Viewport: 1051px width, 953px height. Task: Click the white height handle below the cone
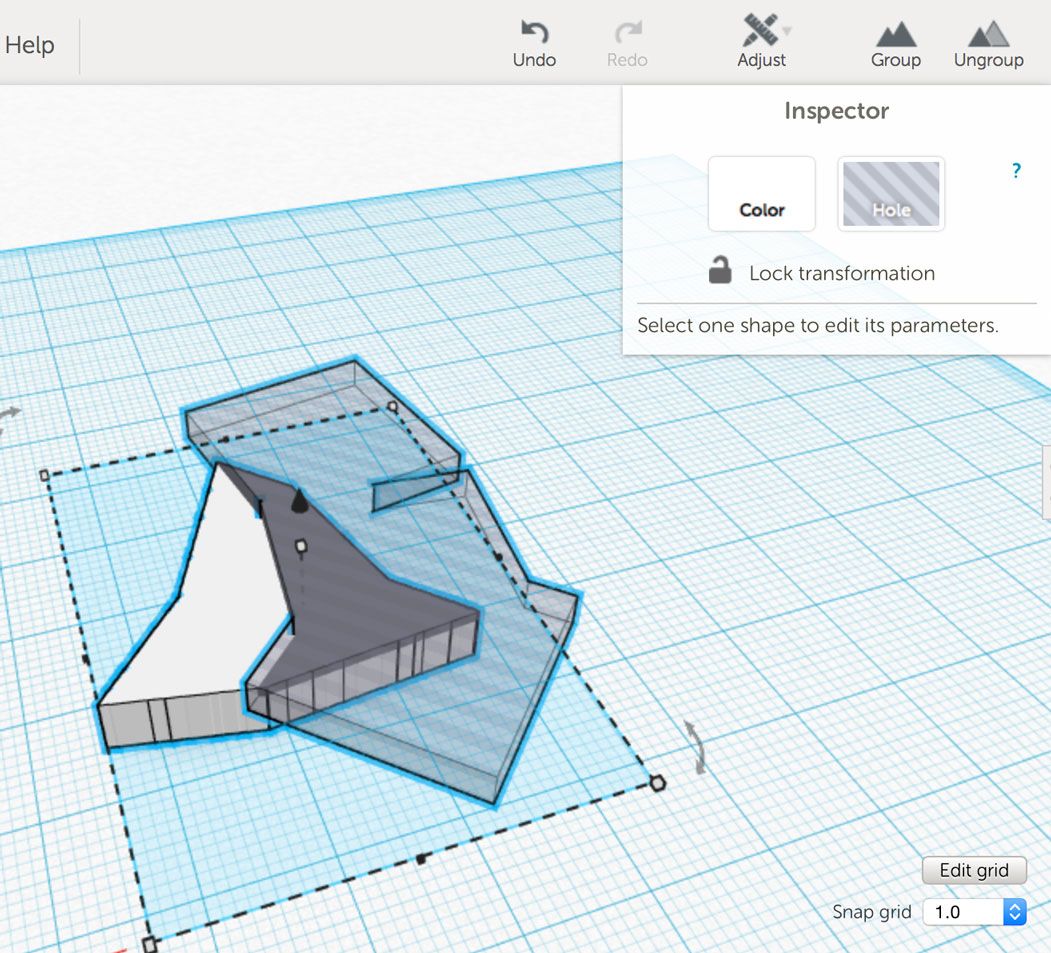(300, 545)
